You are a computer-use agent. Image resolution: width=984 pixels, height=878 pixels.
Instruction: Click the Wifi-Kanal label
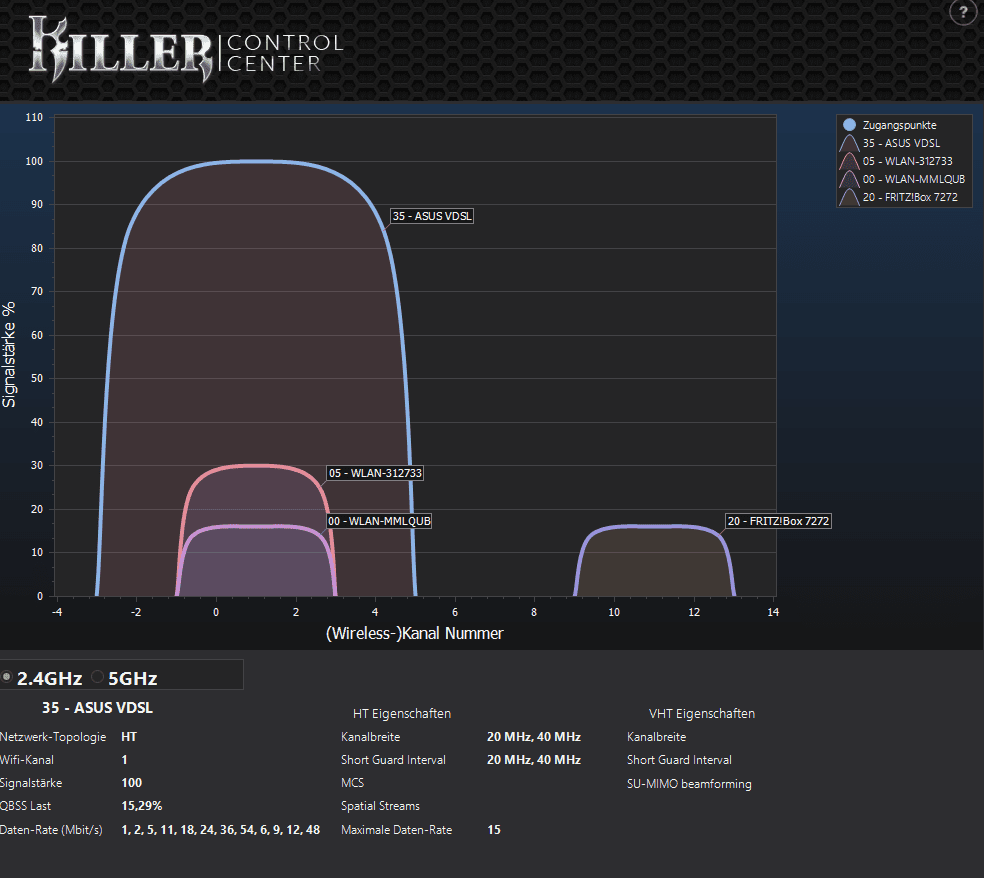27,760
